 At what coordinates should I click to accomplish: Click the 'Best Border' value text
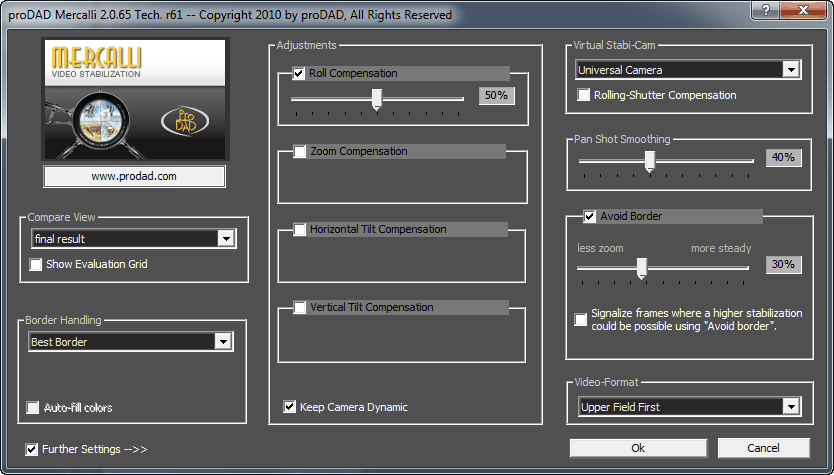tap(59, 342)
